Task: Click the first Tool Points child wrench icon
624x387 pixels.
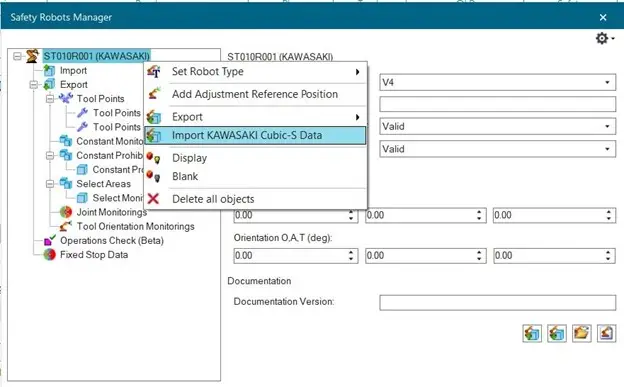Action: click(x=82, y=113)
